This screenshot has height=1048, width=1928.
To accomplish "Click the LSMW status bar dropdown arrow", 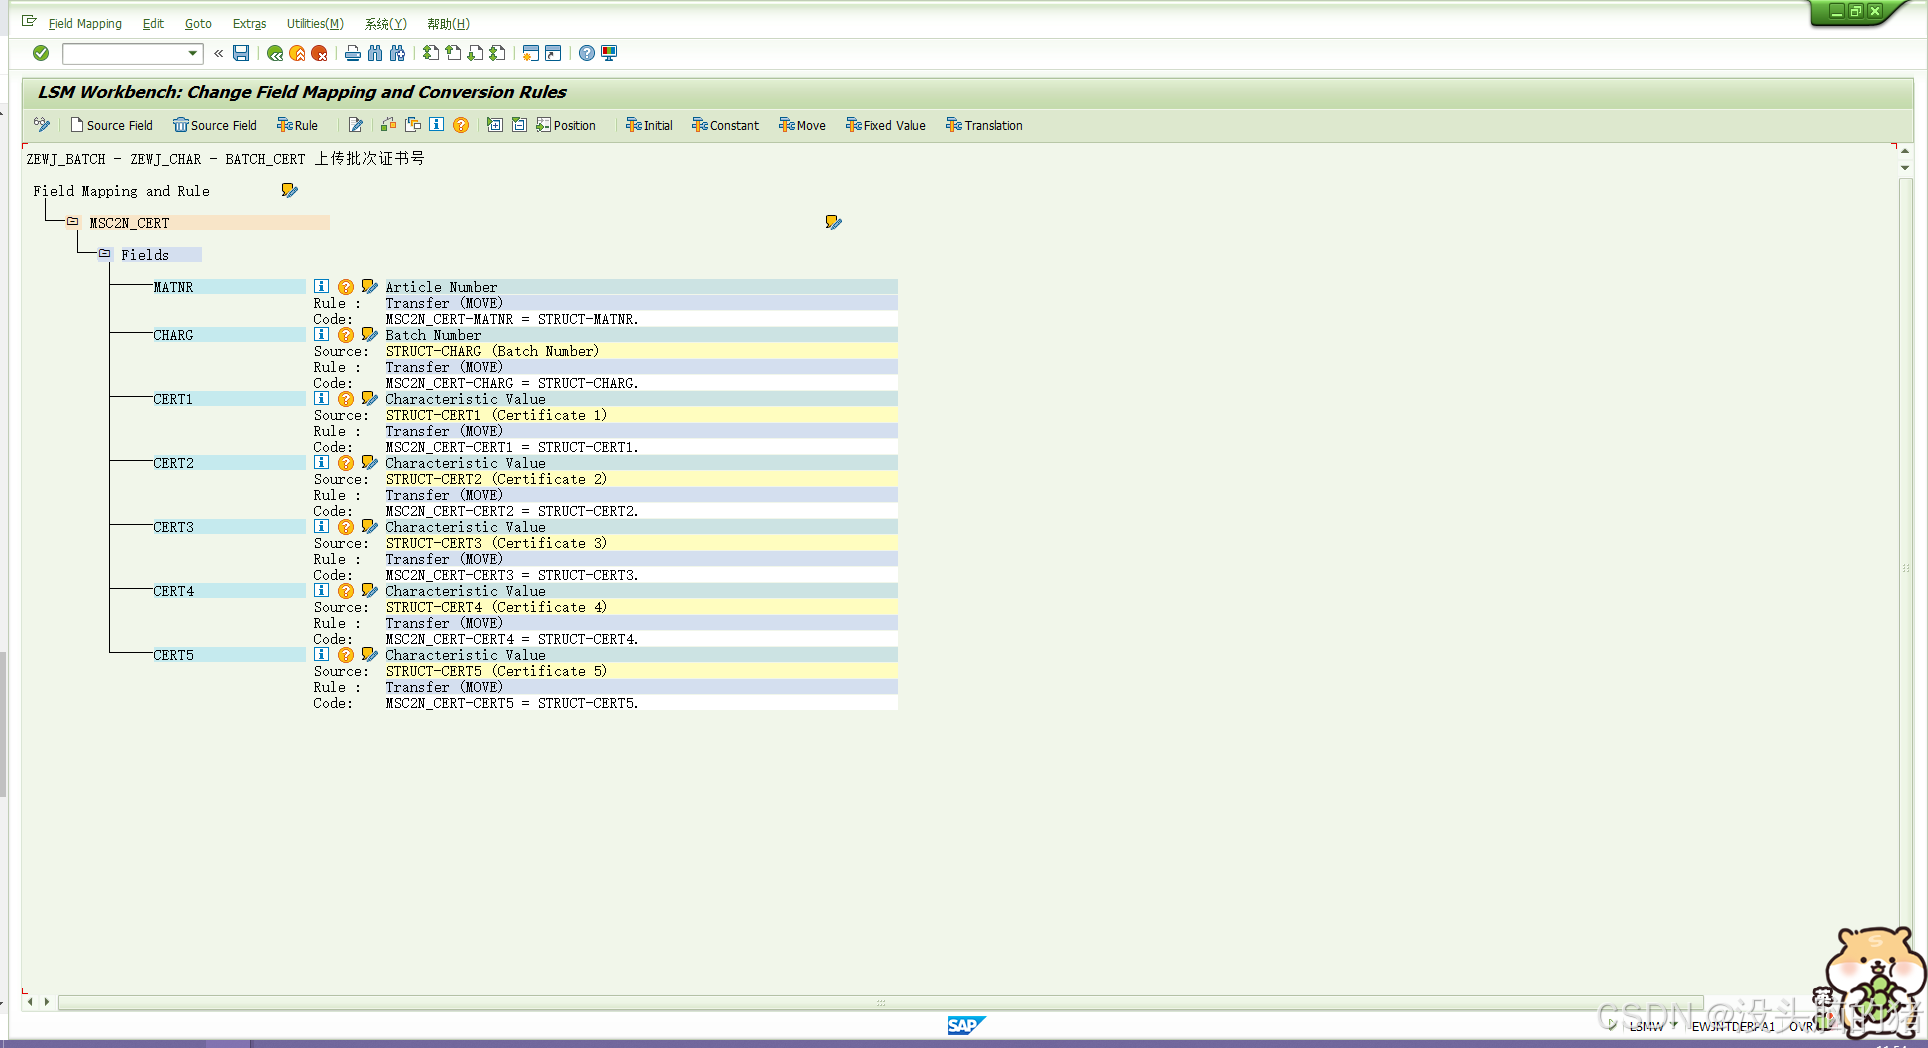I will [1674, 1025].
